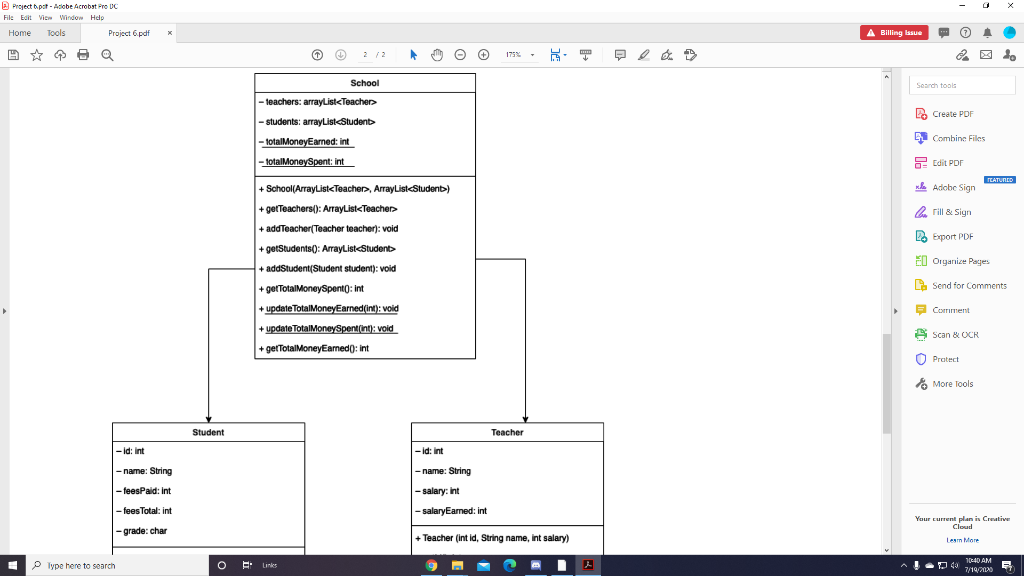Save the file with the floppy disk icon
Viewport: 1024px width, 576px height.
point(13,55)
